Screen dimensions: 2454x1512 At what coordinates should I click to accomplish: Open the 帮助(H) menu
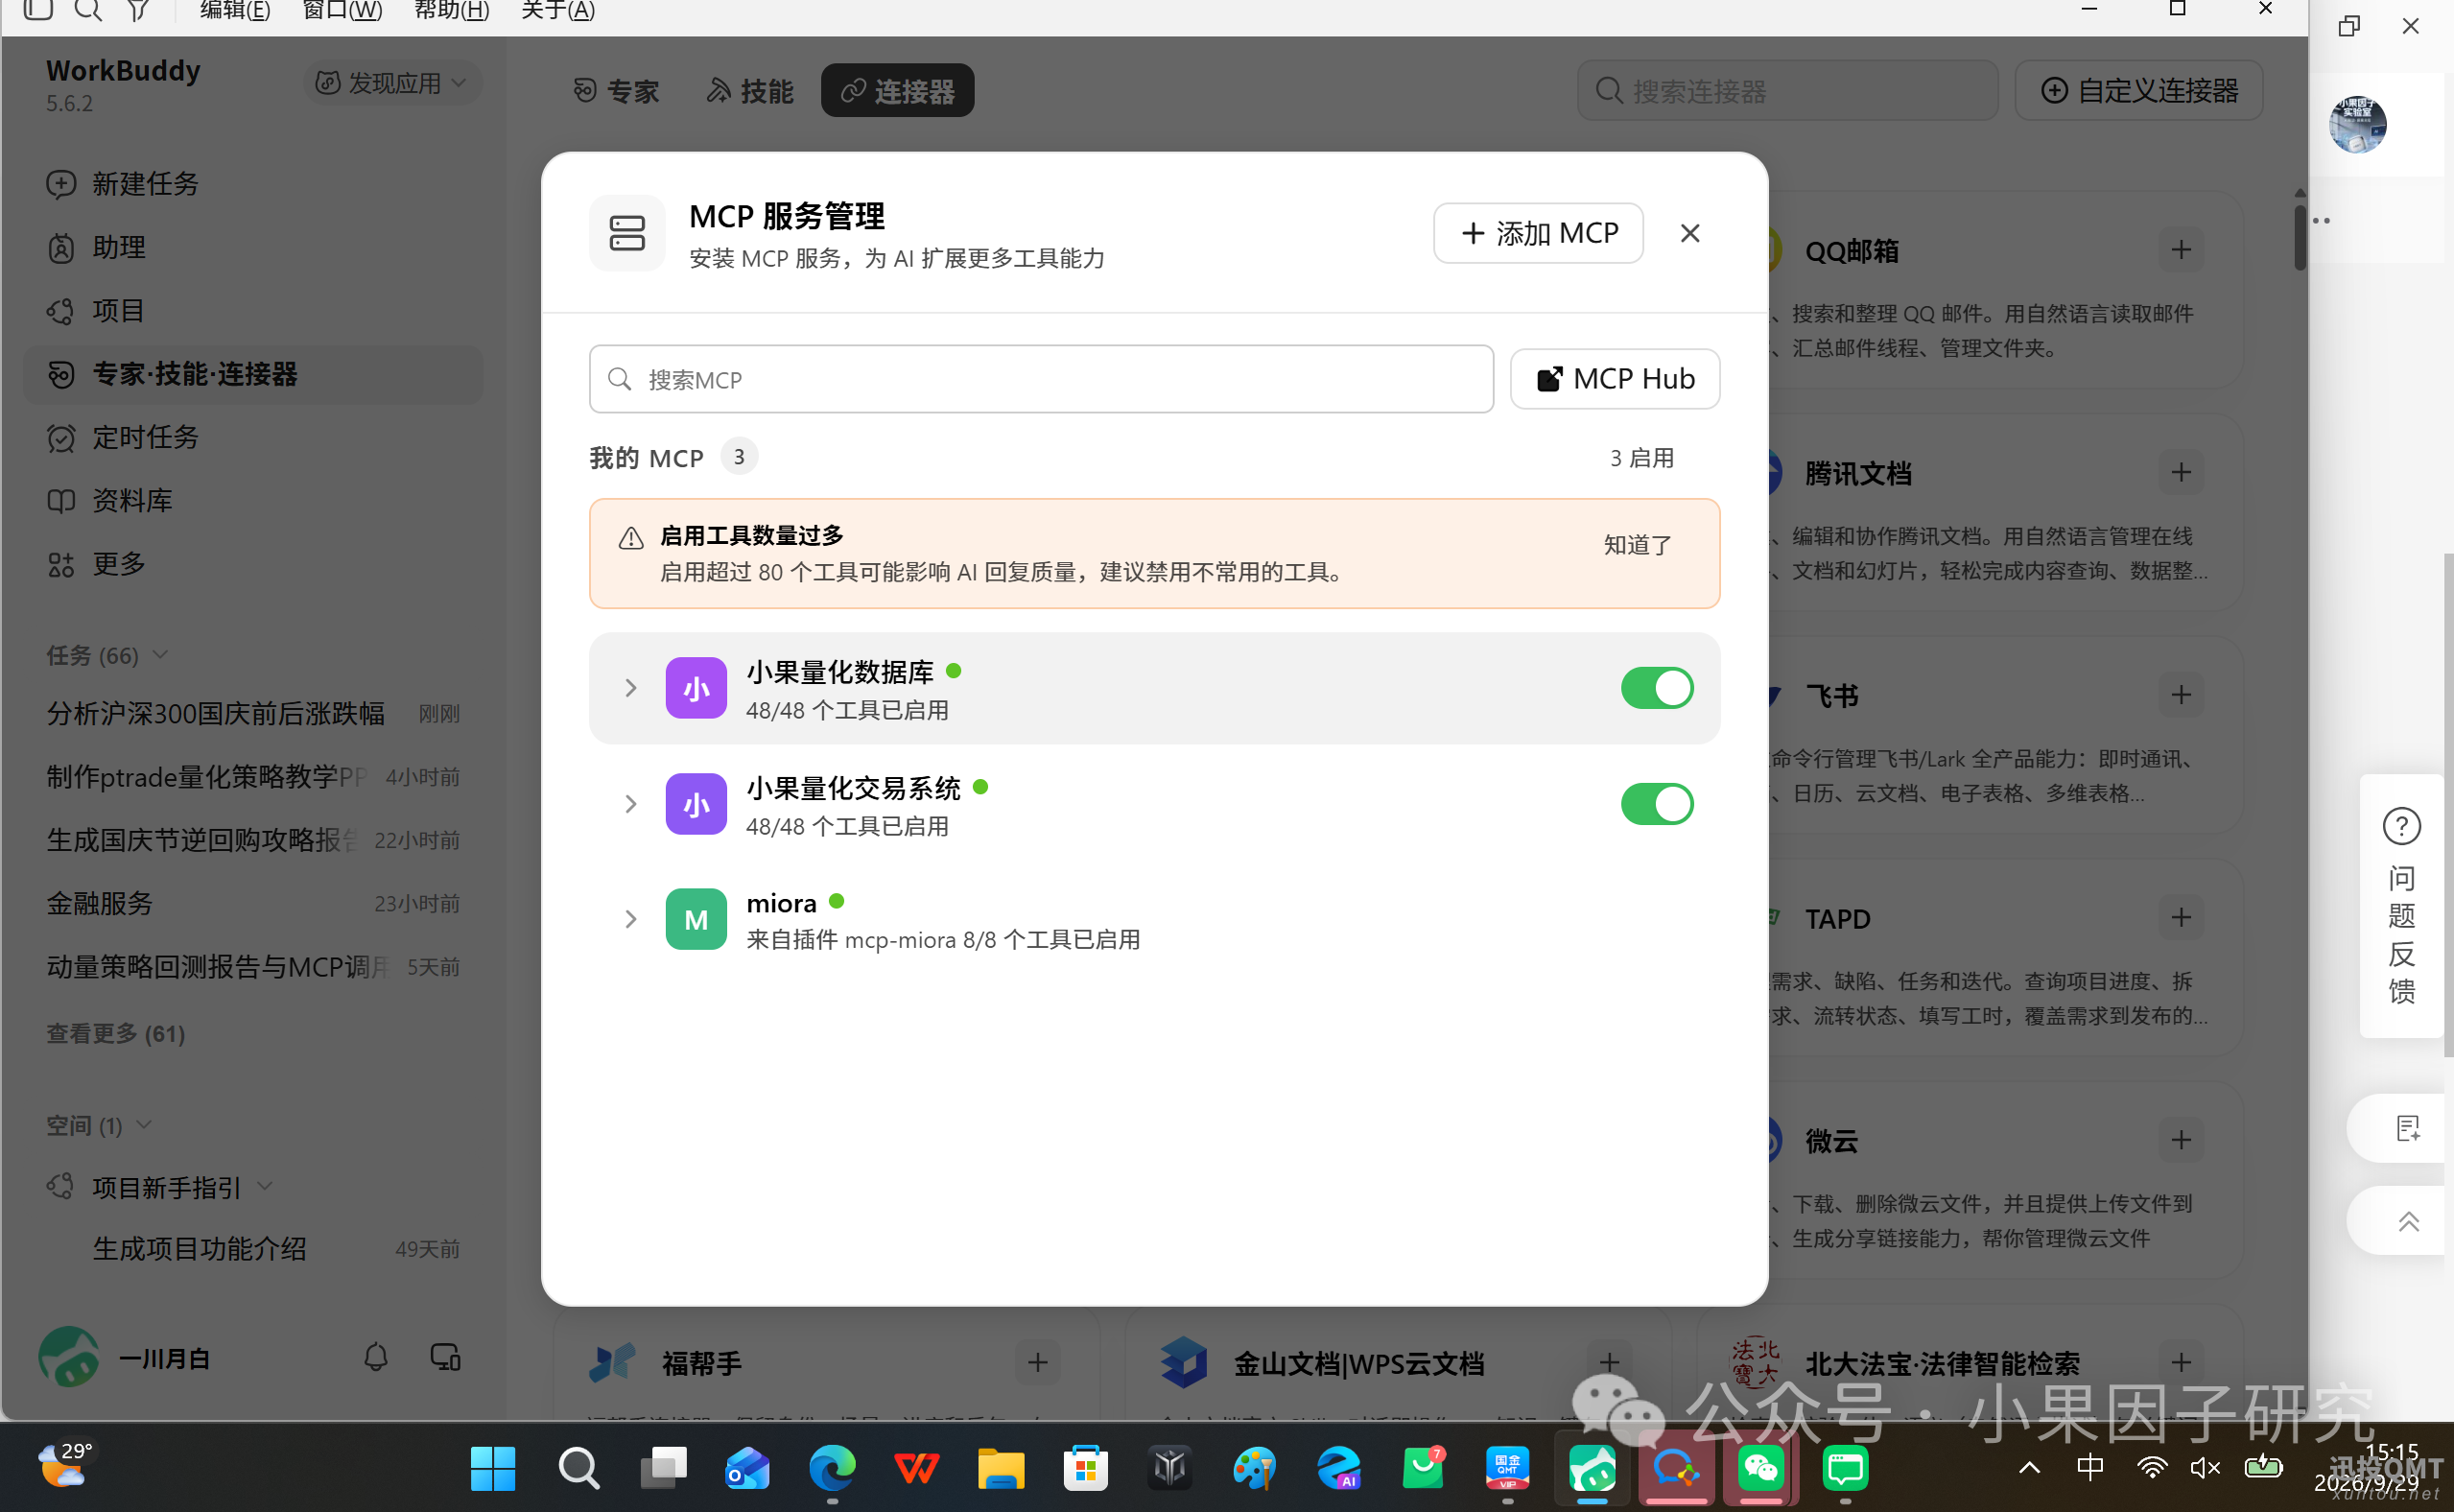click(x=451, y=10)
